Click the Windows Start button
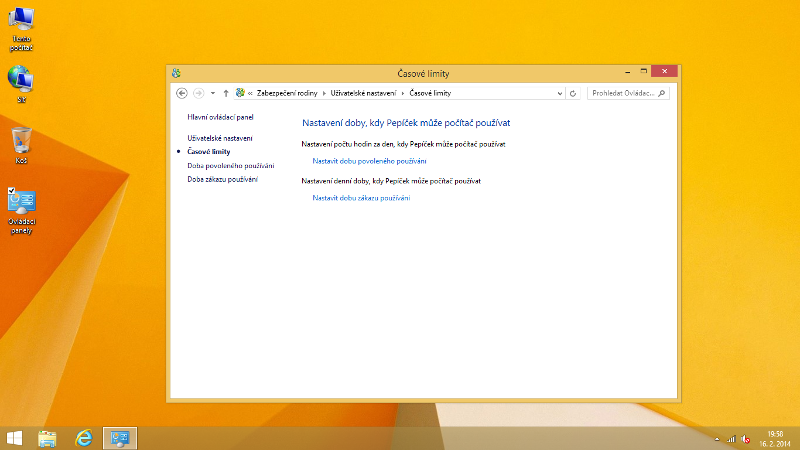The image size is (800, 450). click(x=15, y=438)
